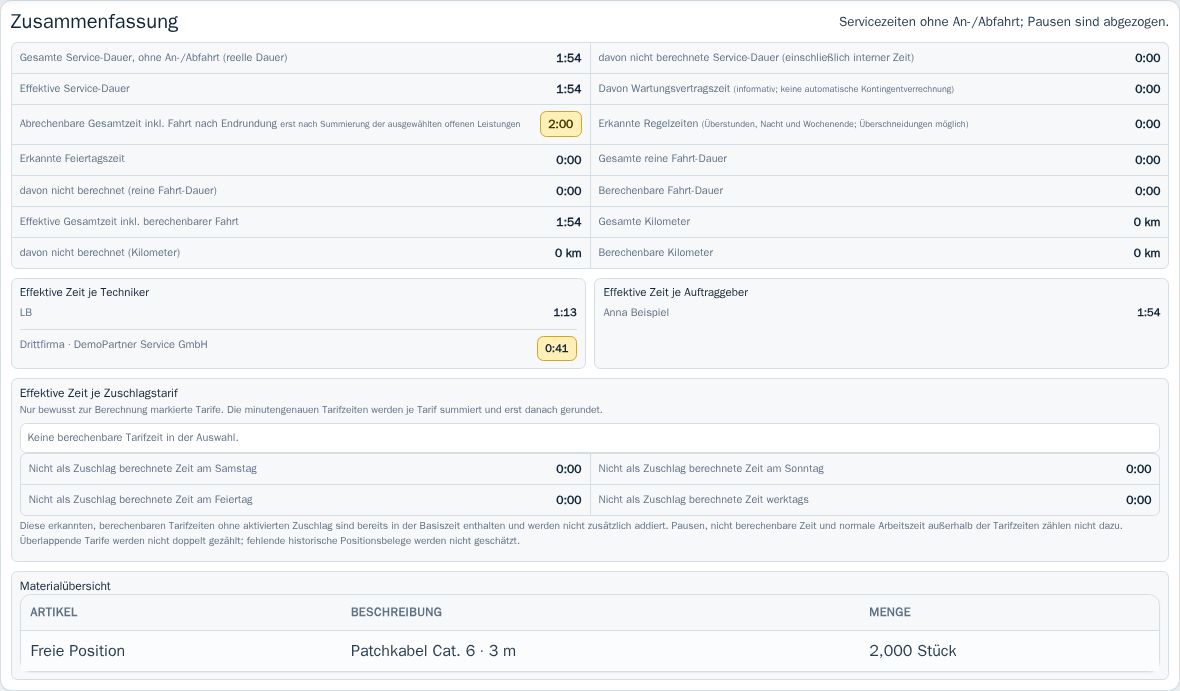
Task: Select 'Nicht als Zuschlag berechnete Zeit am Feiertag'
Action: tap(141, 499)
